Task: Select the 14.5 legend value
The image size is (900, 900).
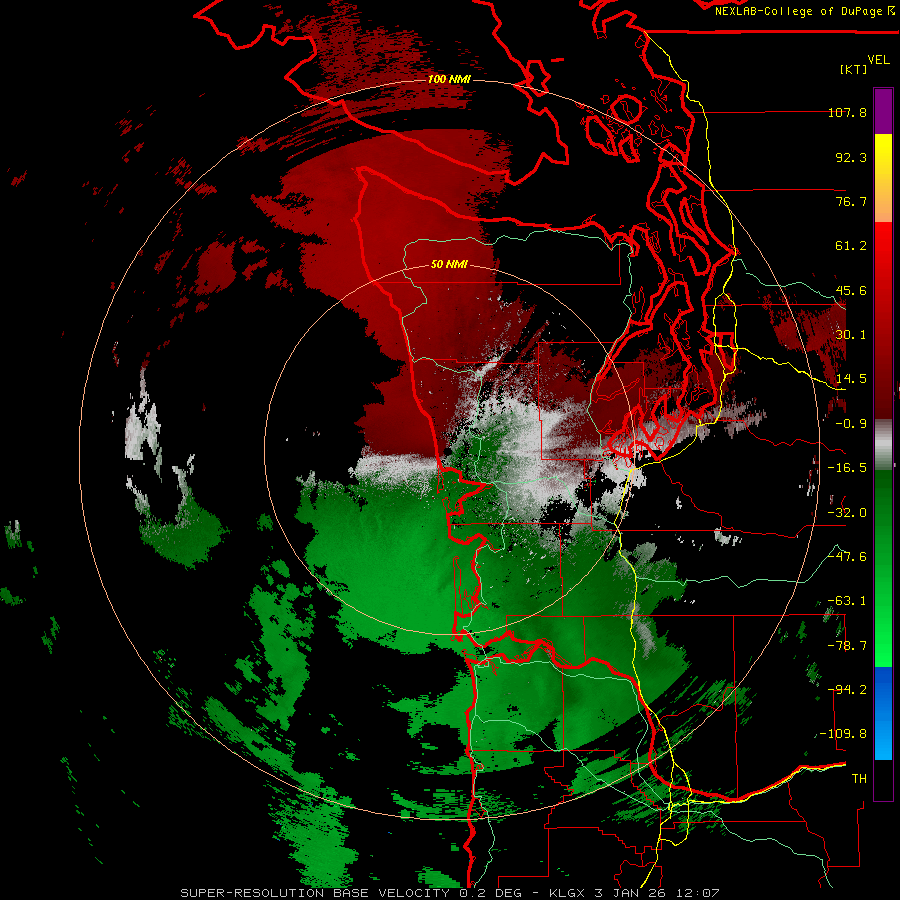Action: tap(851, 379)
